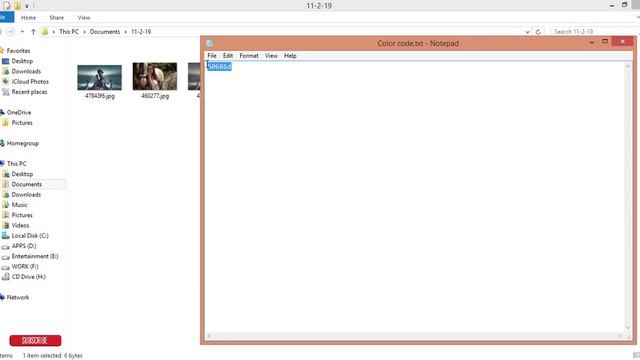Select Homegroup in the navigation pane

tap(22, 143)
